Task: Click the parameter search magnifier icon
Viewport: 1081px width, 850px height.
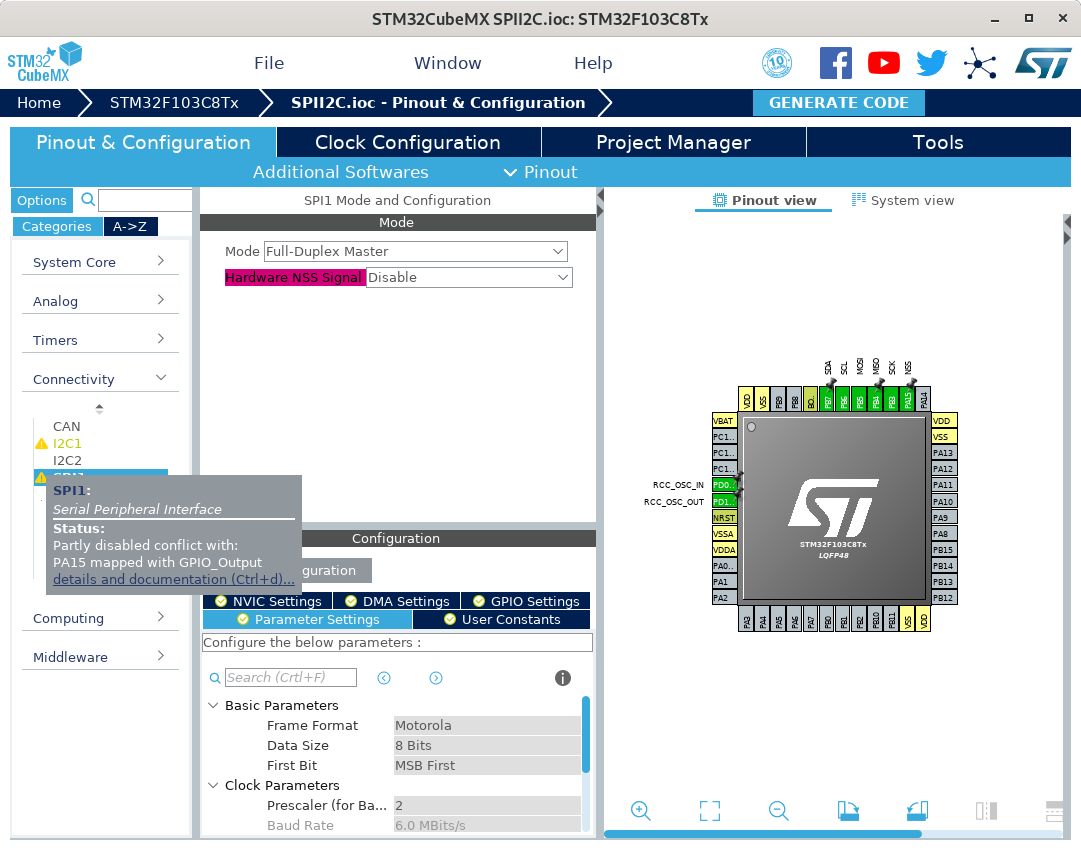Action: pos(215,678)
